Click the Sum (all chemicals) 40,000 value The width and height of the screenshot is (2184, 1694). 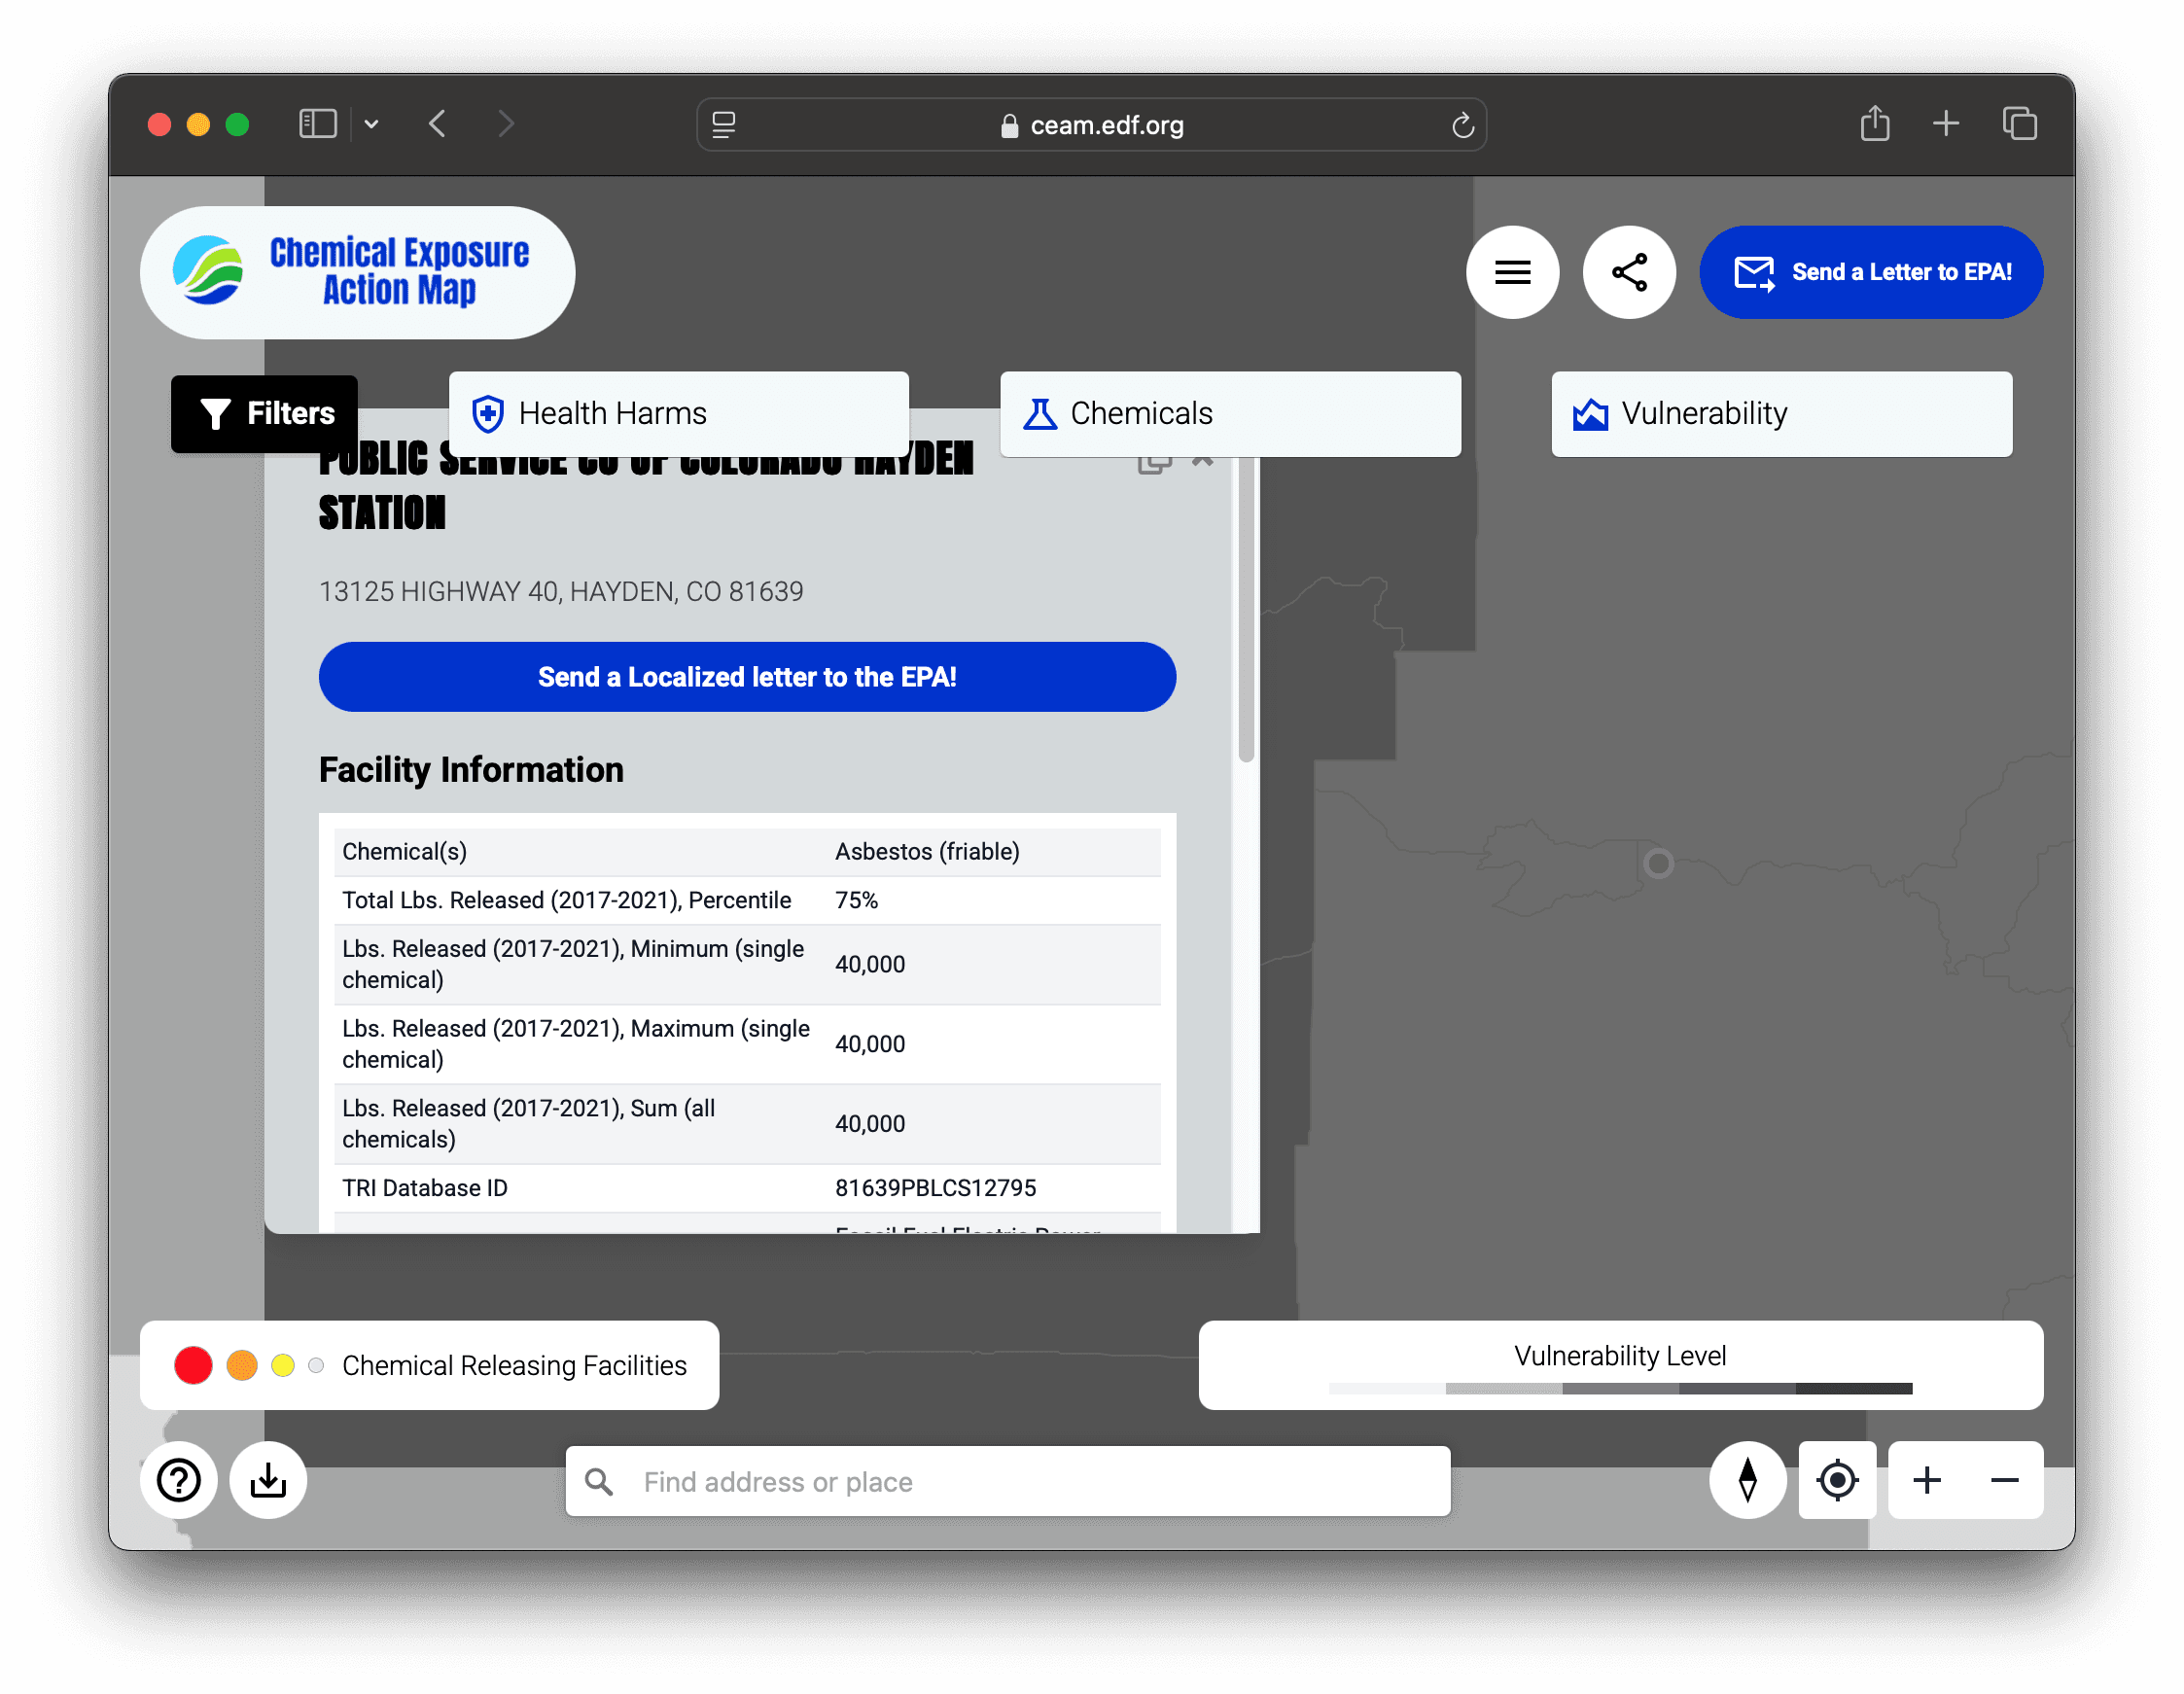pos(870,1123)
